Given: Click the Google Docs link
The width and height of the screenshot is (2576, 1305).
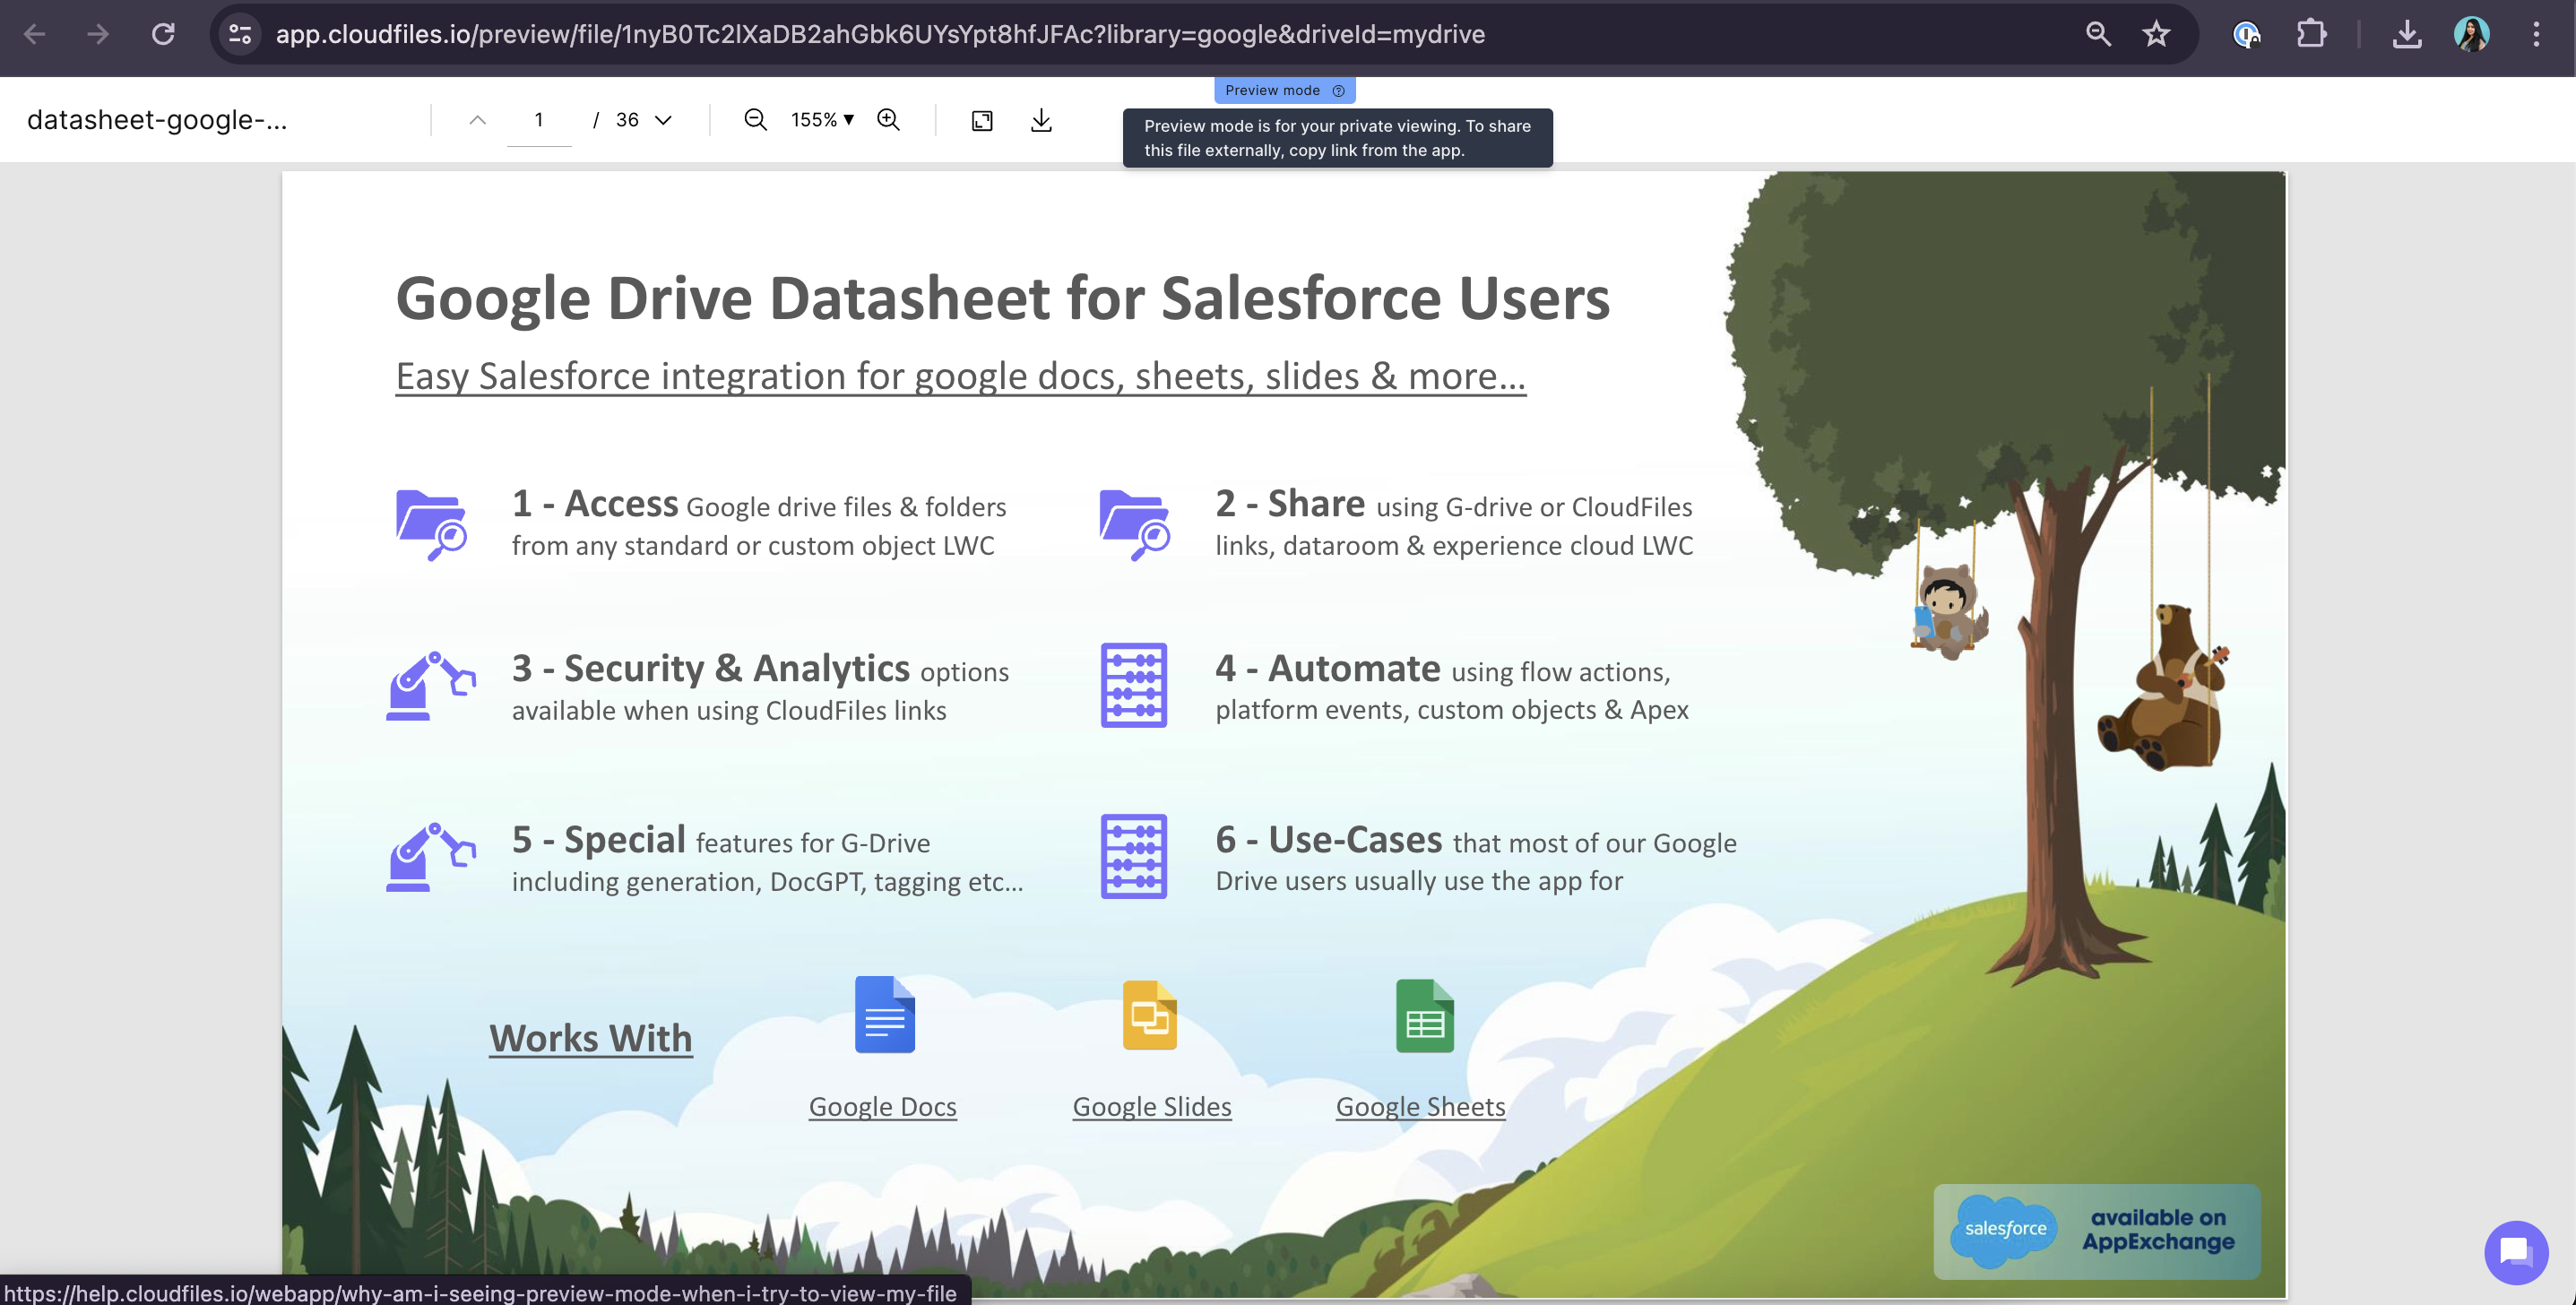Looking at the screenshot, I should click(882, 1106).
